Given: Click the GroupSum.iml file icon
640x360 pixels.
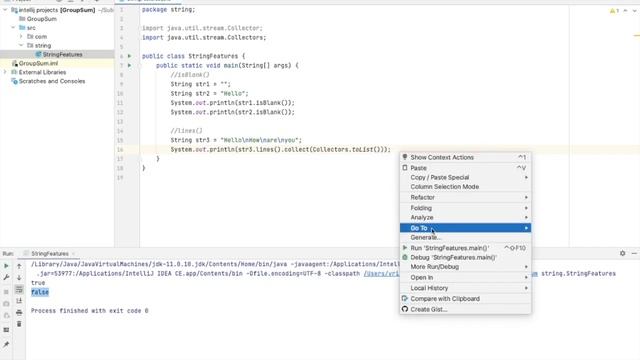Looking at the screenshot, I should [14, 63].
